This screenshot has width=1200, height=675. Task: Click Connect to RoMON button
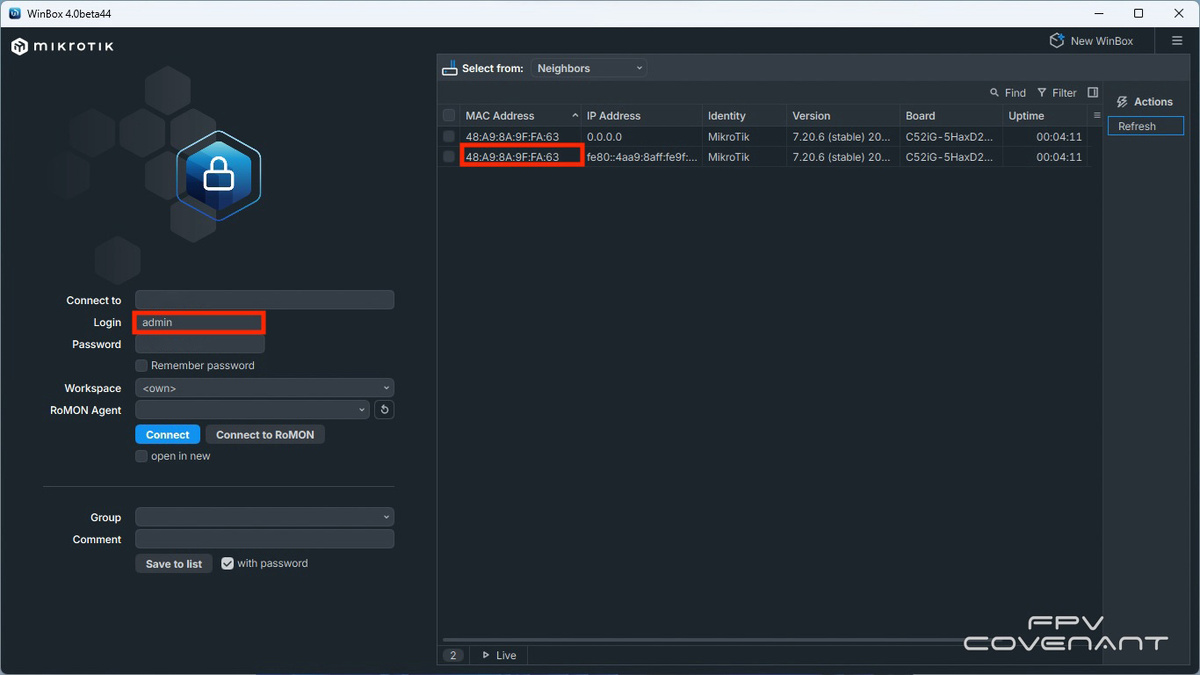click(x=265, y=435)
